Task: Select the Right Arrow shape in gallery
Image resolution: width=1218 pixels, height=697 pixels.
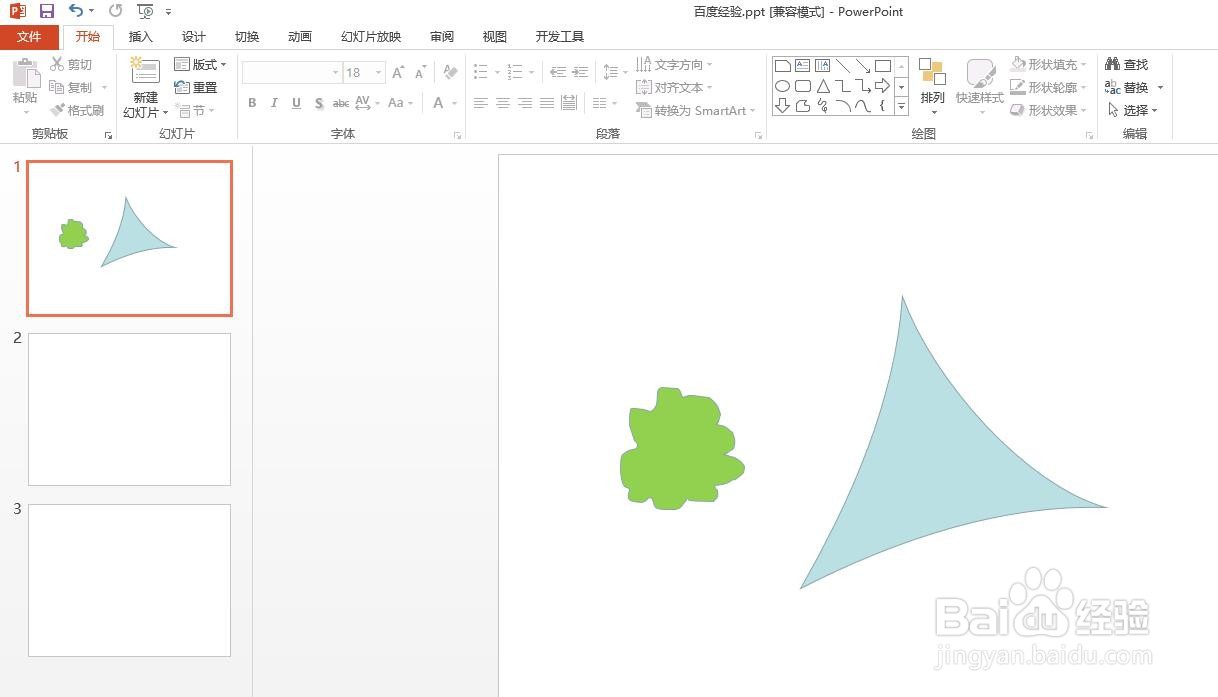Action: (x=883, y=86)
